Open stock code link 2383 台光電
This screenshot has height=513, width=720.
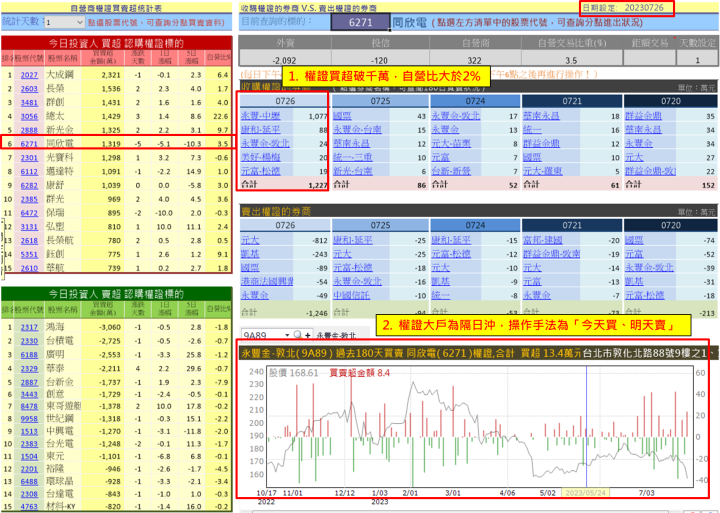tap(29, 444)
